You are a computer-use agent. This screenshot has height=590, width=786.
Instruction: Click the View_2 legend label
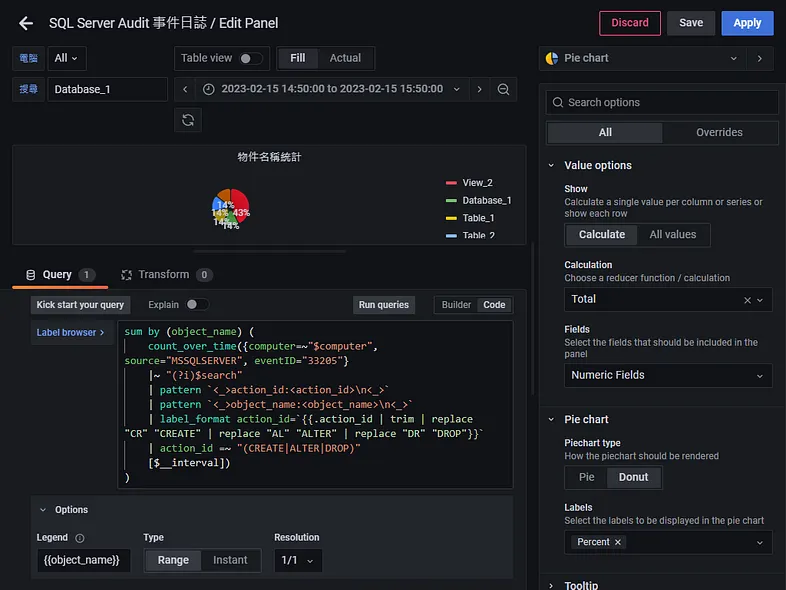pos(477,183)
